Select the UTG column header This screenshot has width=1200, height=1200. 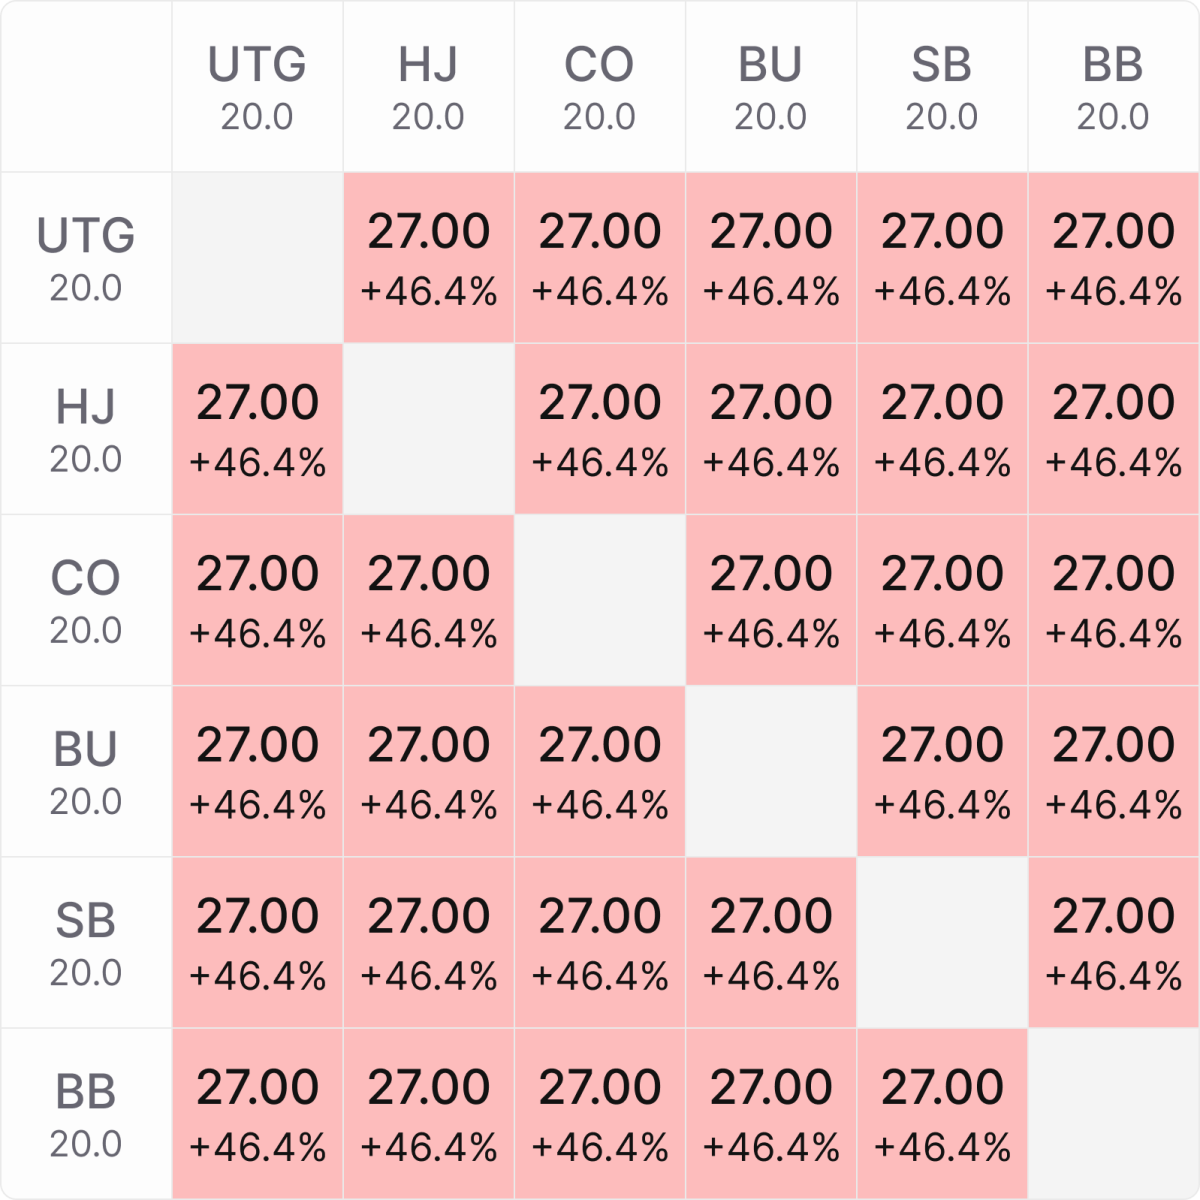coord(257,86)
